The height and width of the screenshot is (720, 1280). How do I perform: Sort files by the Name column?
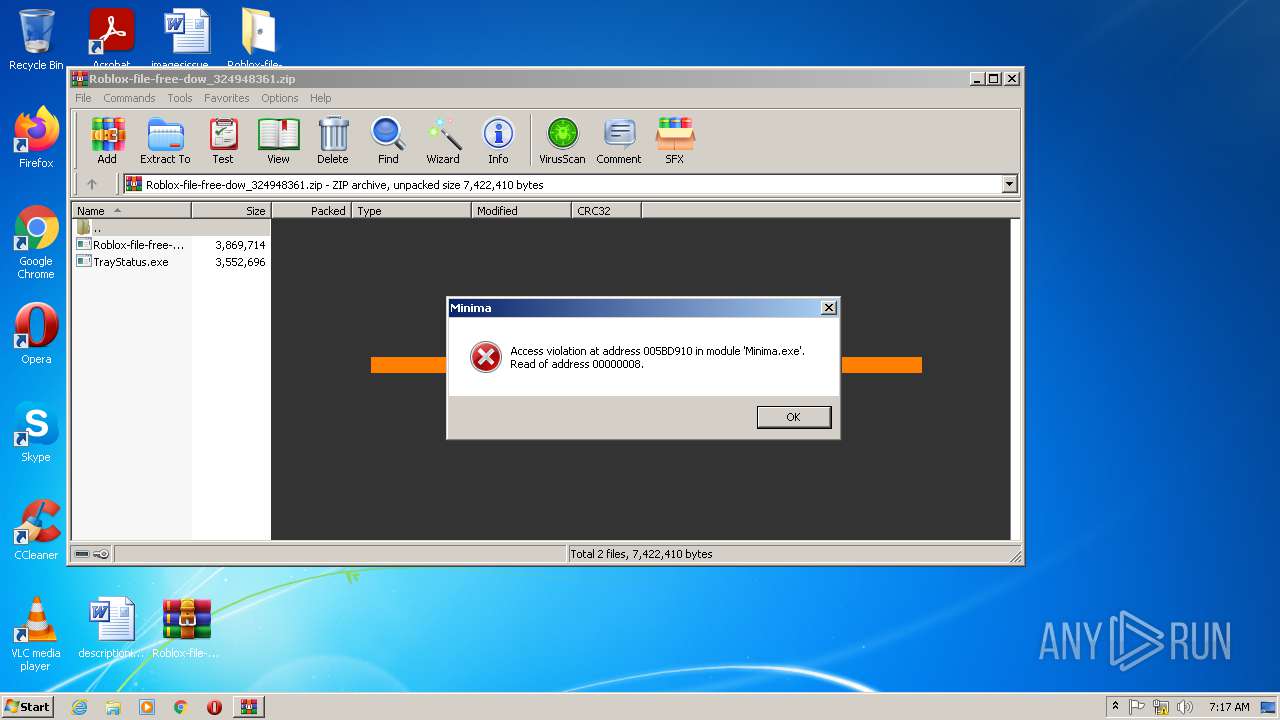[131, 211]
